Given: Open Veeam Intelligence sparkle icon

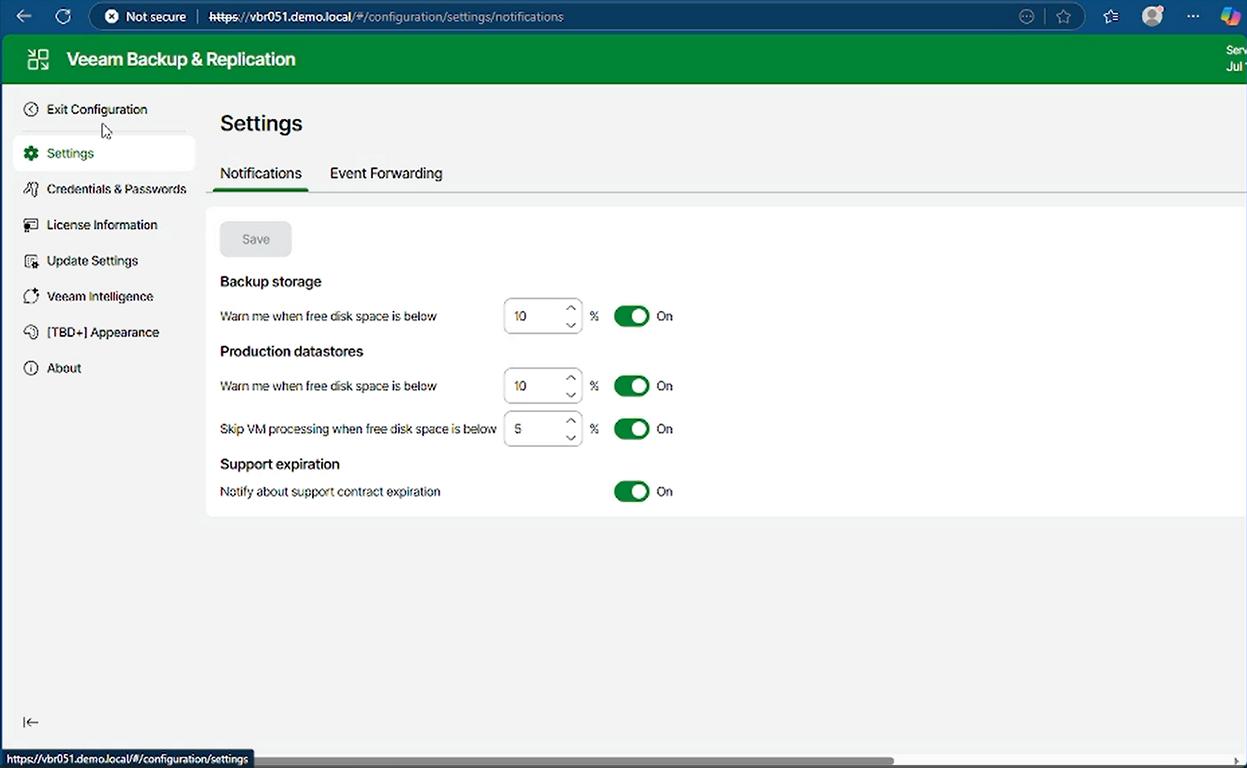Looking at the screenshot, I should [x=31, y=297].
